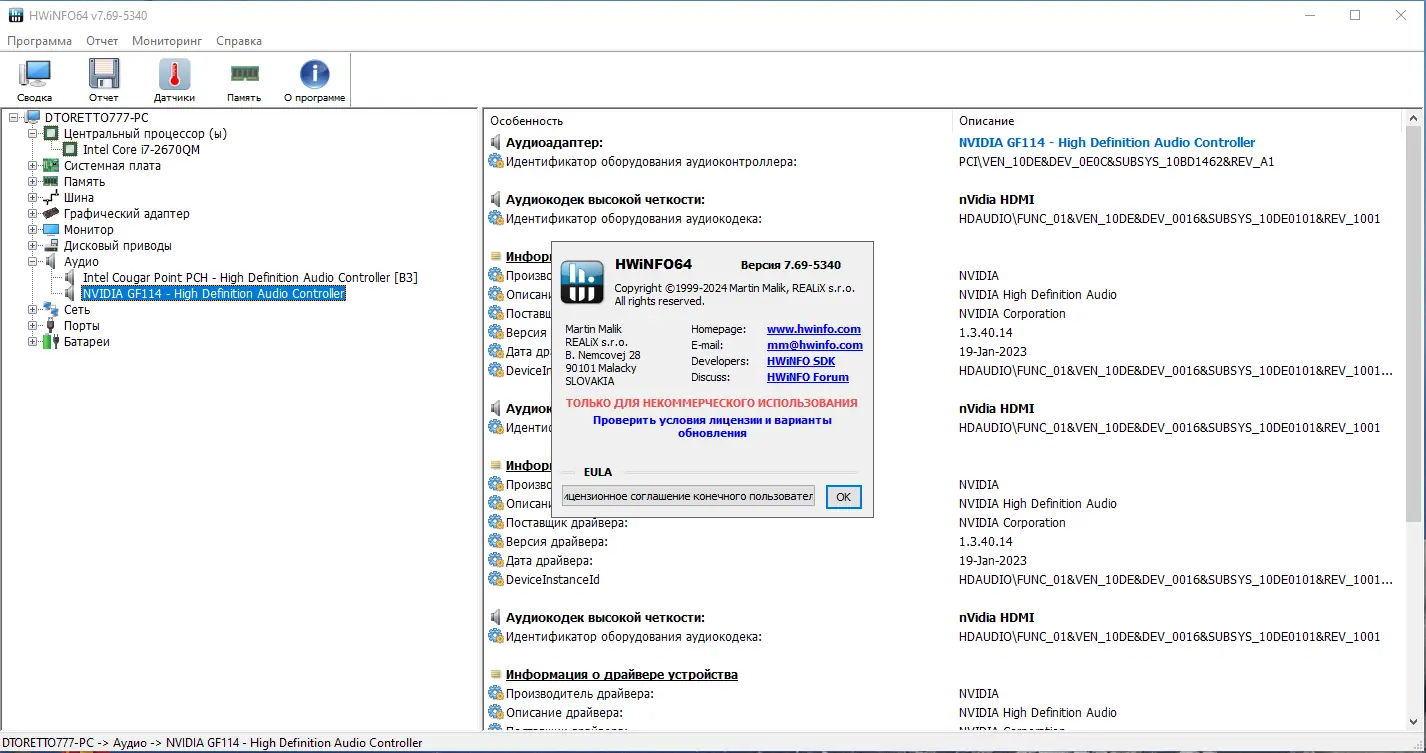Collapse the DTORETTO777-PC root node
Screen dimensions: 1426x753
coord(14,118)
